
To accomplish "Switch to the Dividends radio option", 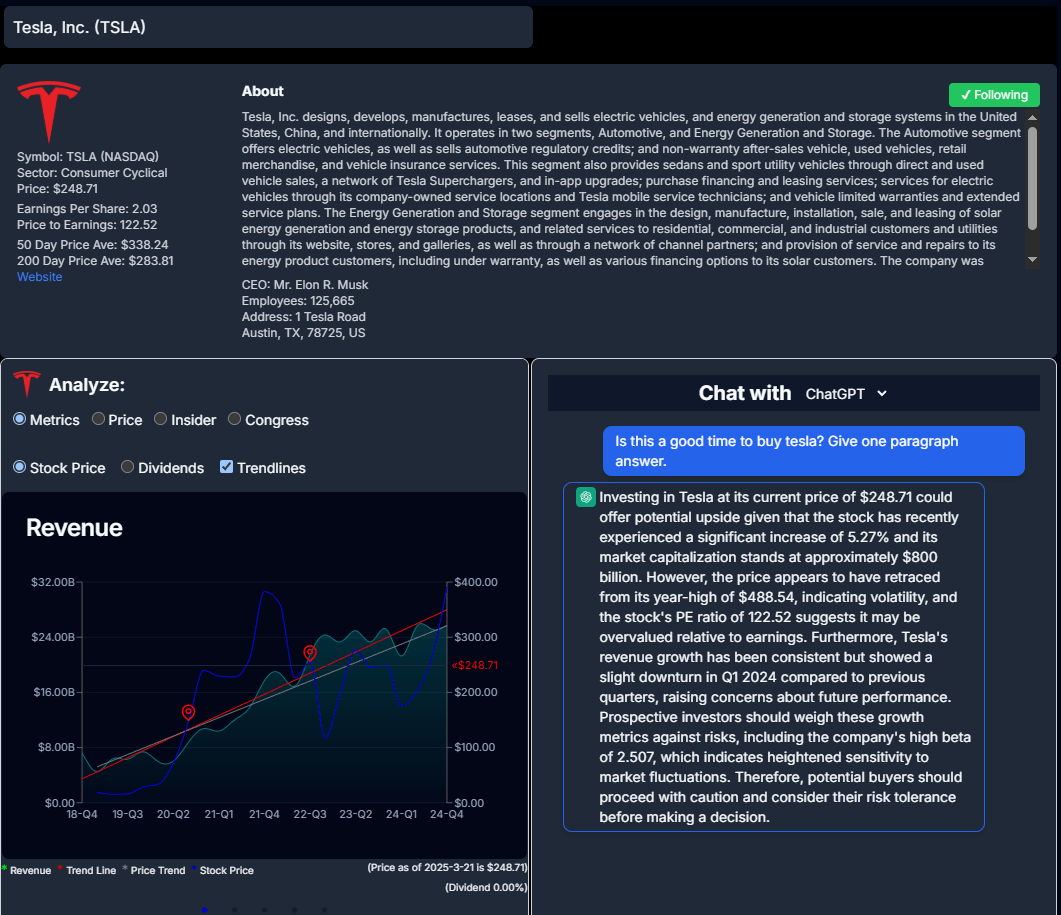I will [x=127, y=467].
